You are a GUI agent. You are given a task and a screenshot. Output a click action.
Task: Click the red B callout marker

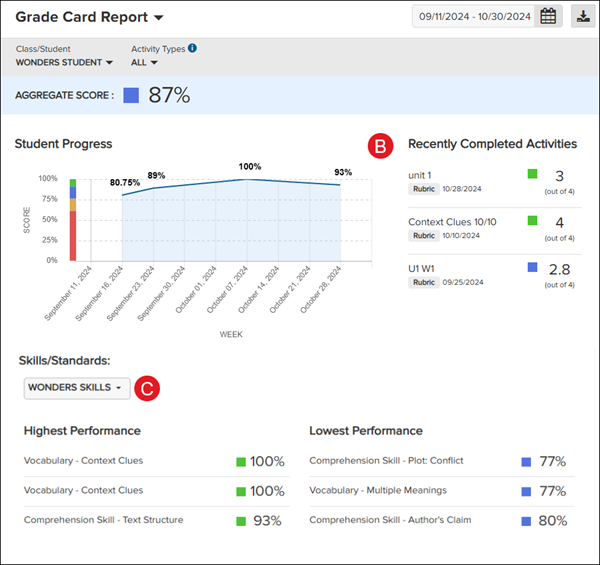(x=379, y=145)
